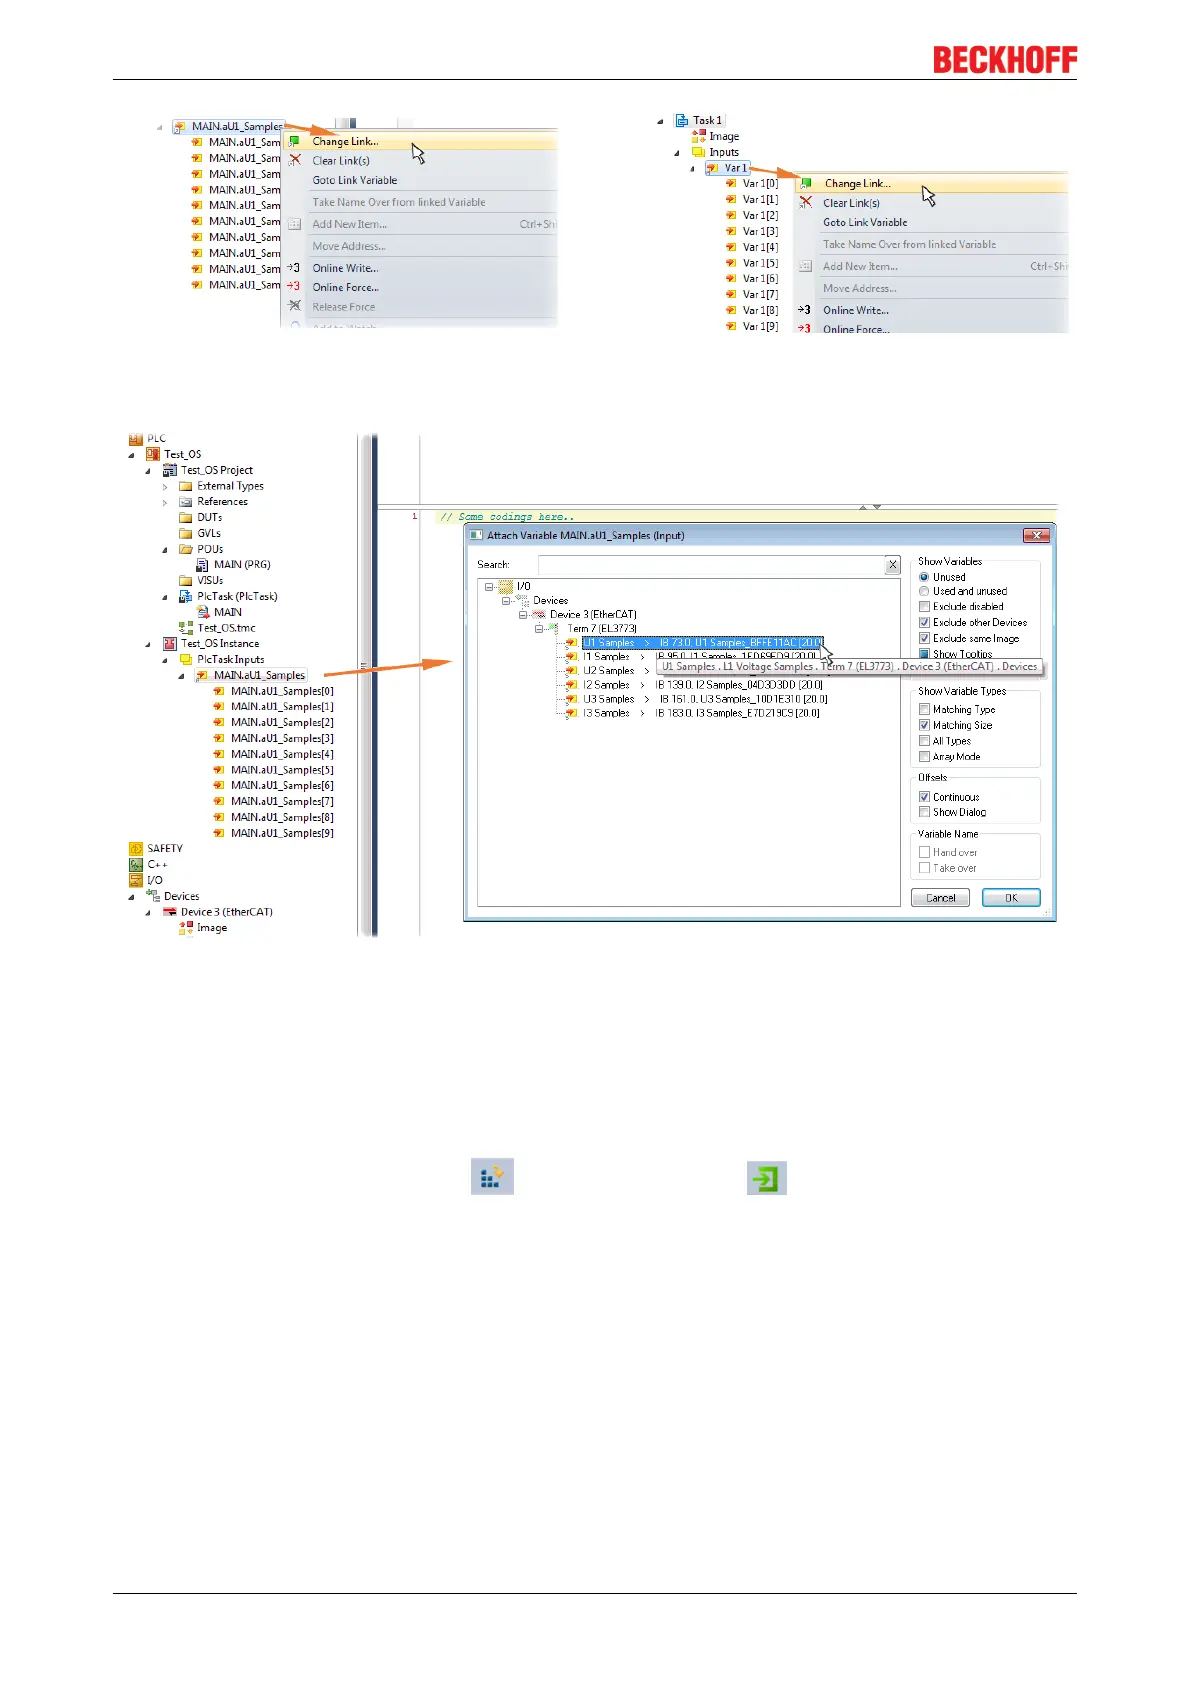1191x1684 pixels.
Task: Click the Clear Link(s) red X icon in left menu
Action: [295, 160]
